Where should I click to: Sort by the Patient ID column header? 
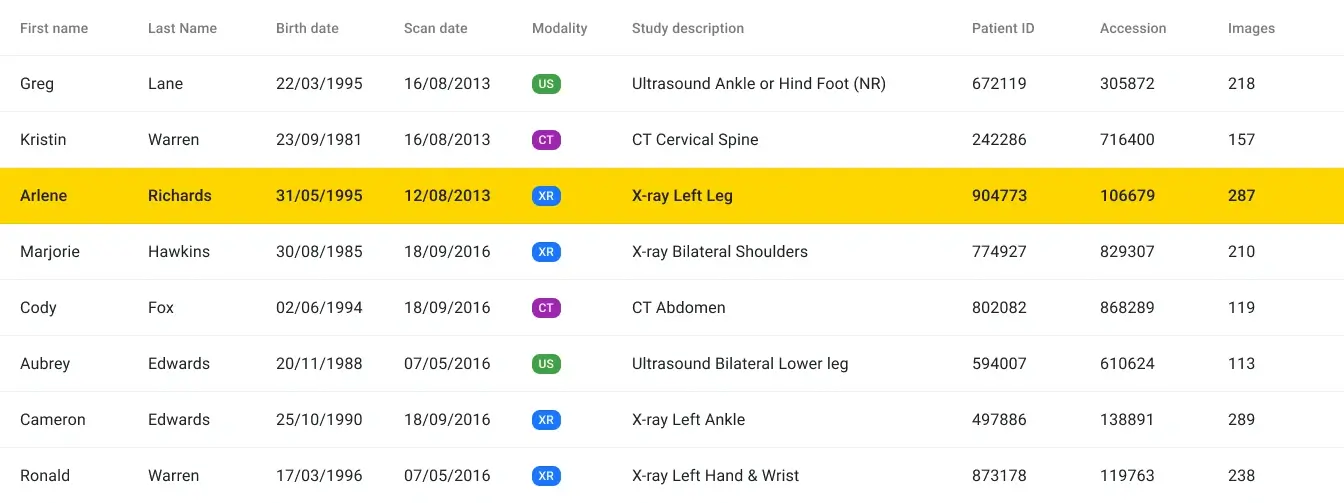tap(1003, 28)
